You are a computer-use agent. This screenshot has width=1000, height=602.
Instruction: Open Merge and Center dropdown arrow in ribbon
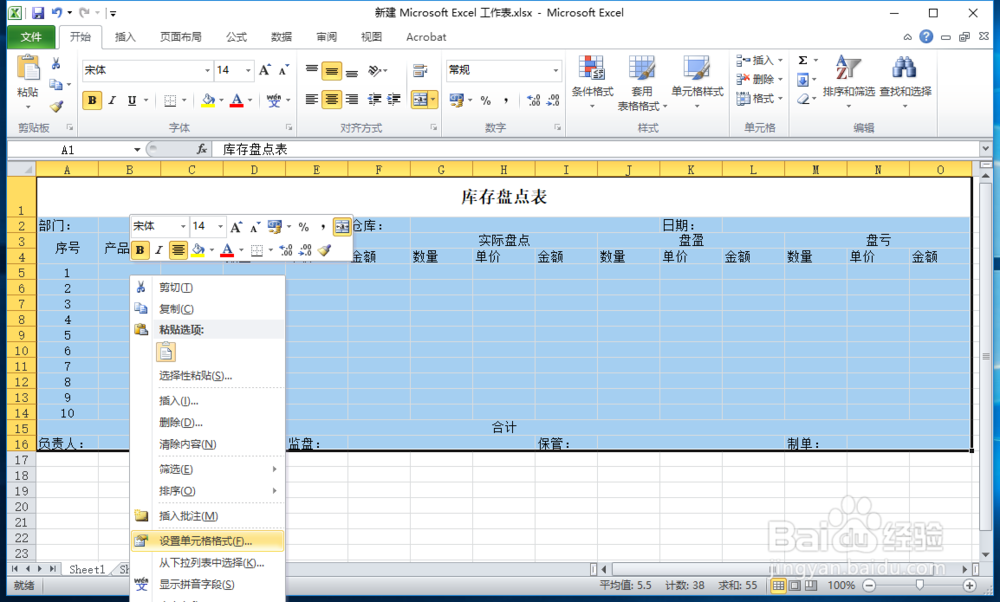click(433, 100)
